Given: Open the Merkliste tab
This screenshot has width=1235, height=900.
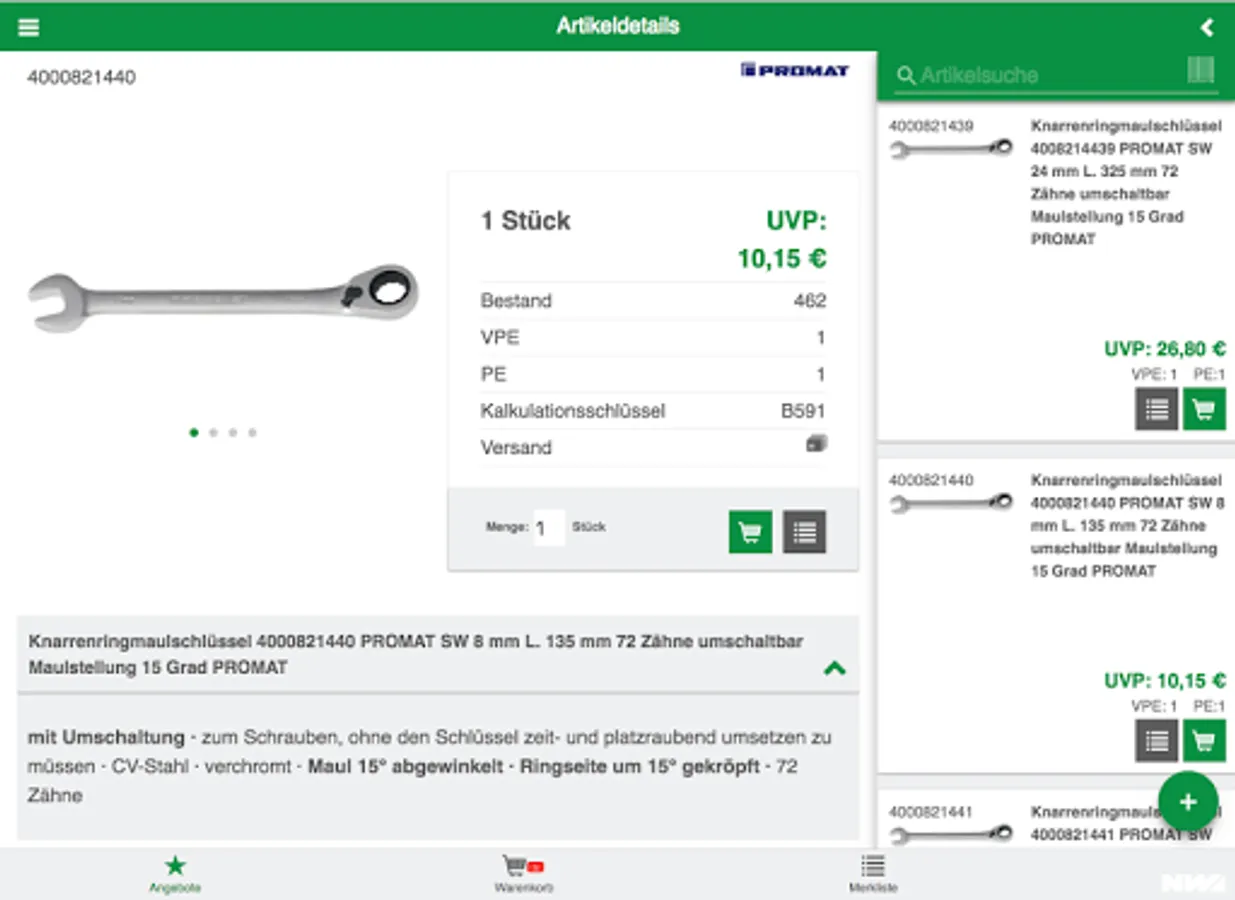Looking at the screenshot, I should [x=873, y=873].
